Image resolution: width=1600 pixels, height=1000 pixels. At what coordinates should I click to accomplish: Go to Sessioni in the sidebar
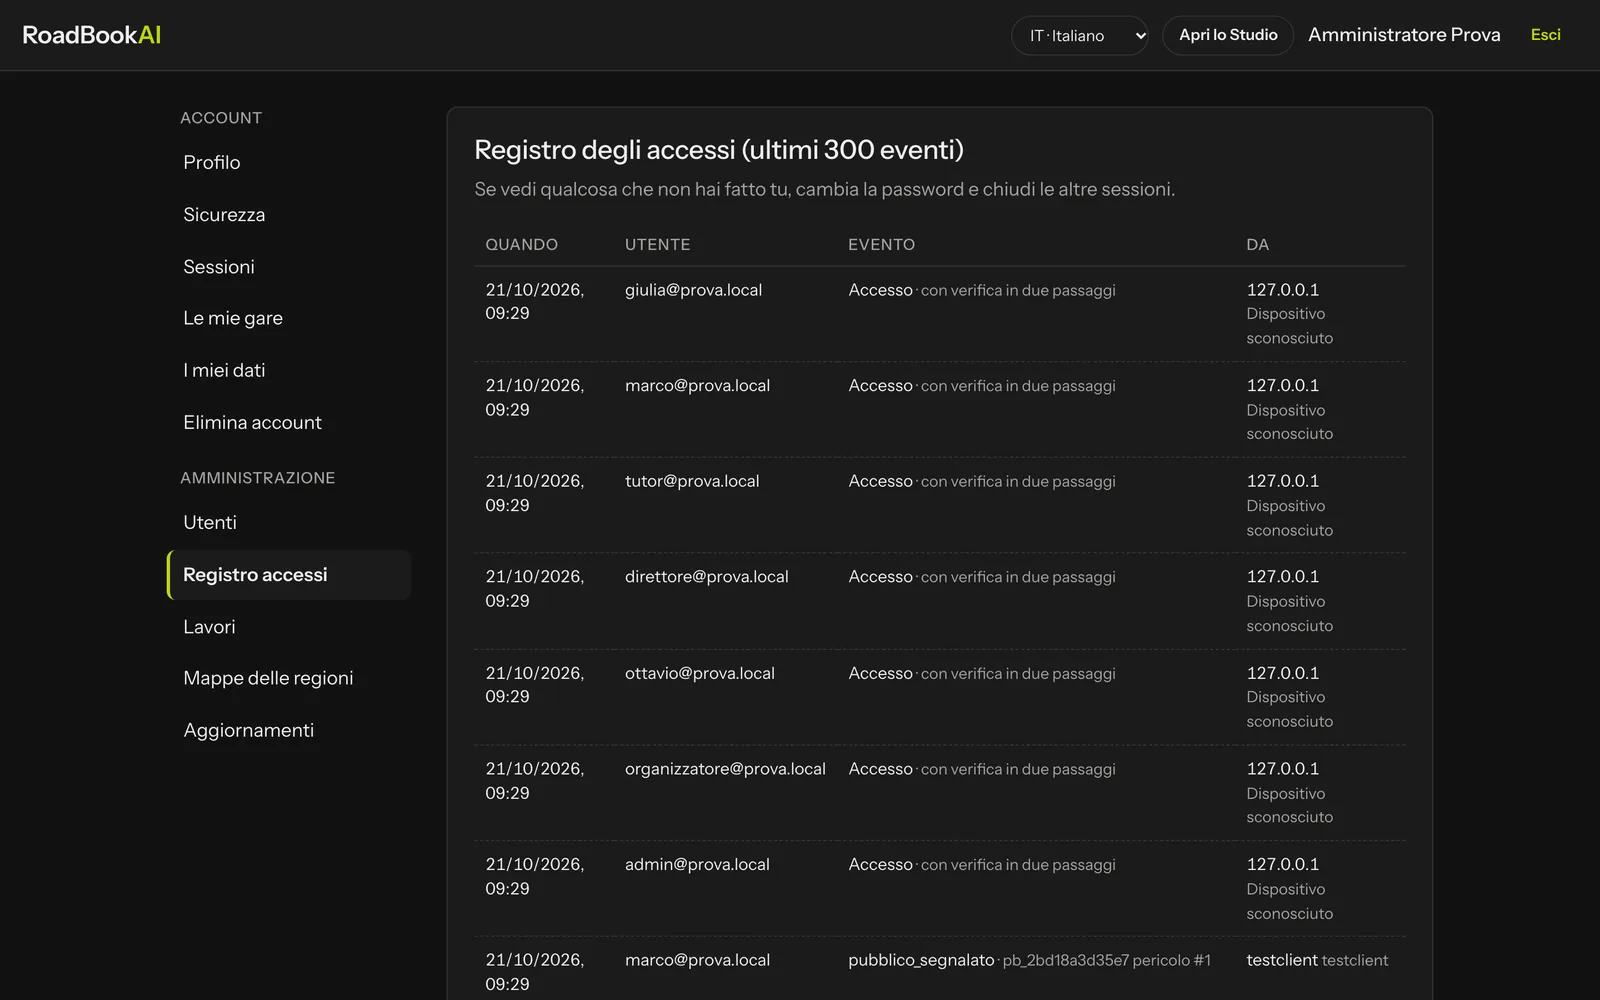[289, 266]
